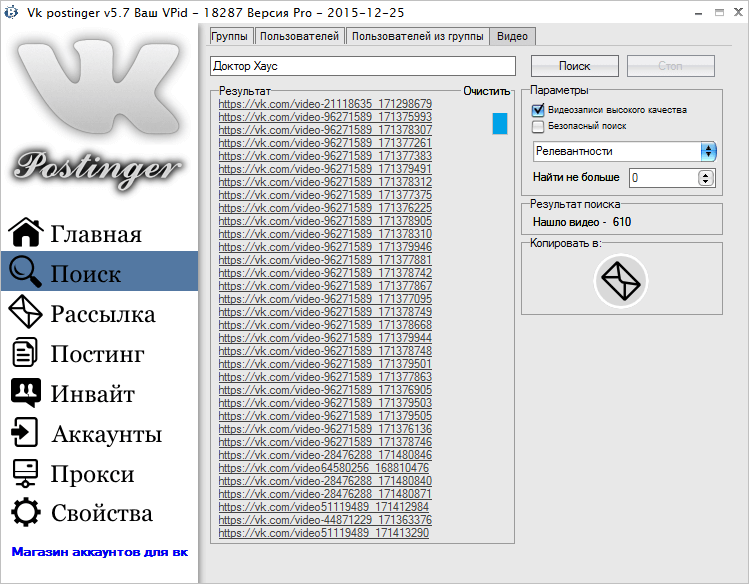Image resolution: width=749 pixels, height=584 pixels.
Task: Switch to the Пользователей tab
Action: tap(300, 36)
